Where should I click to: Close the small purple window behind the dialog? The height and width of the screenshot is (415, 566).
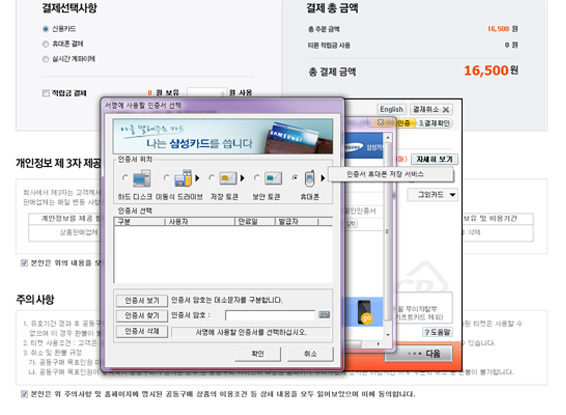[x=380, y=122]
